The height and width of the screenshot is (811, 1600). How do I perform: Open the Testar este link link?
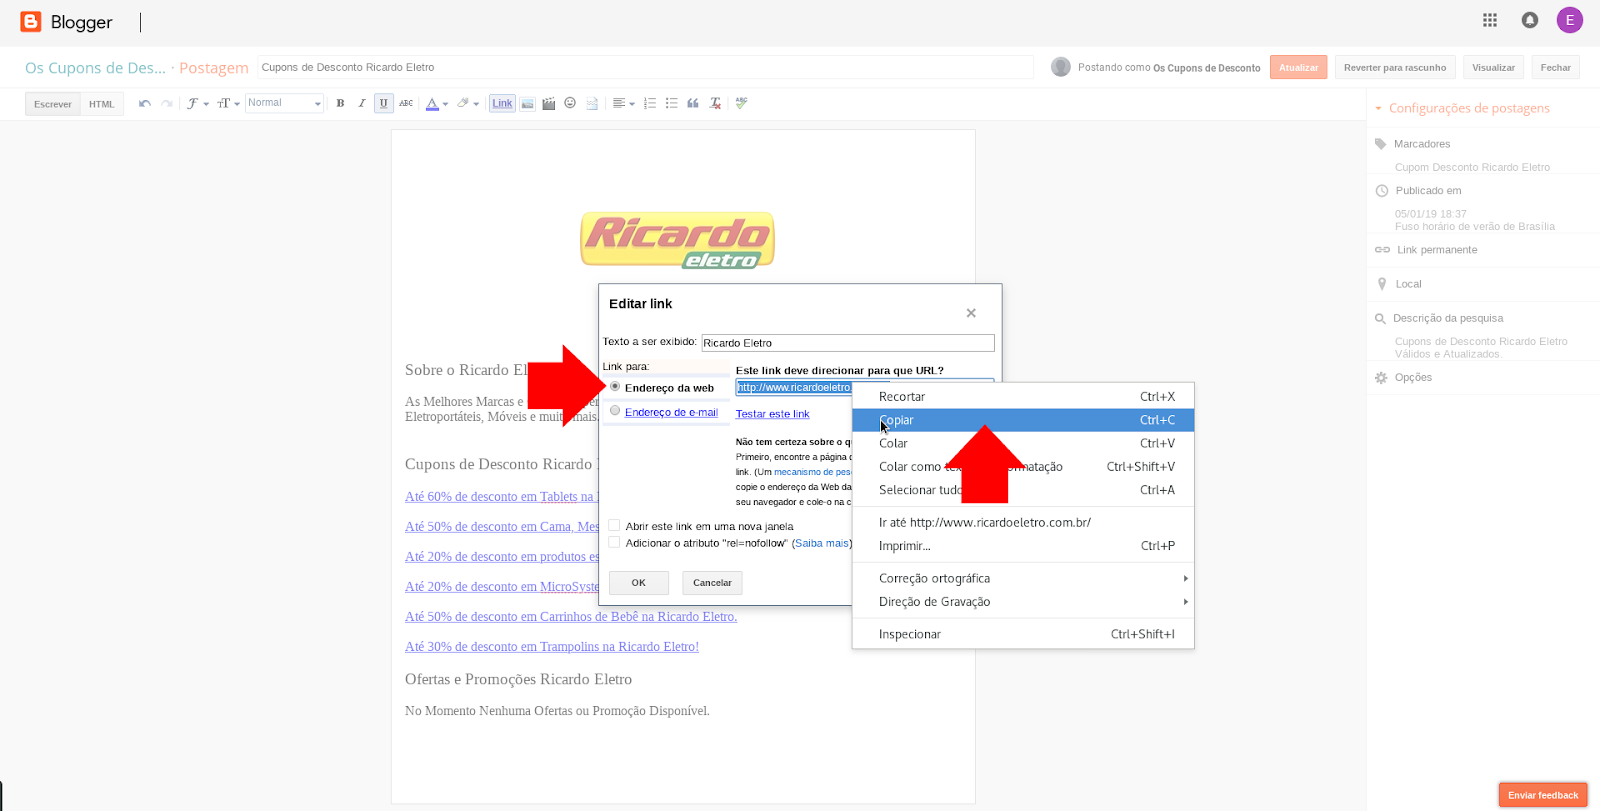coord(773,414)
